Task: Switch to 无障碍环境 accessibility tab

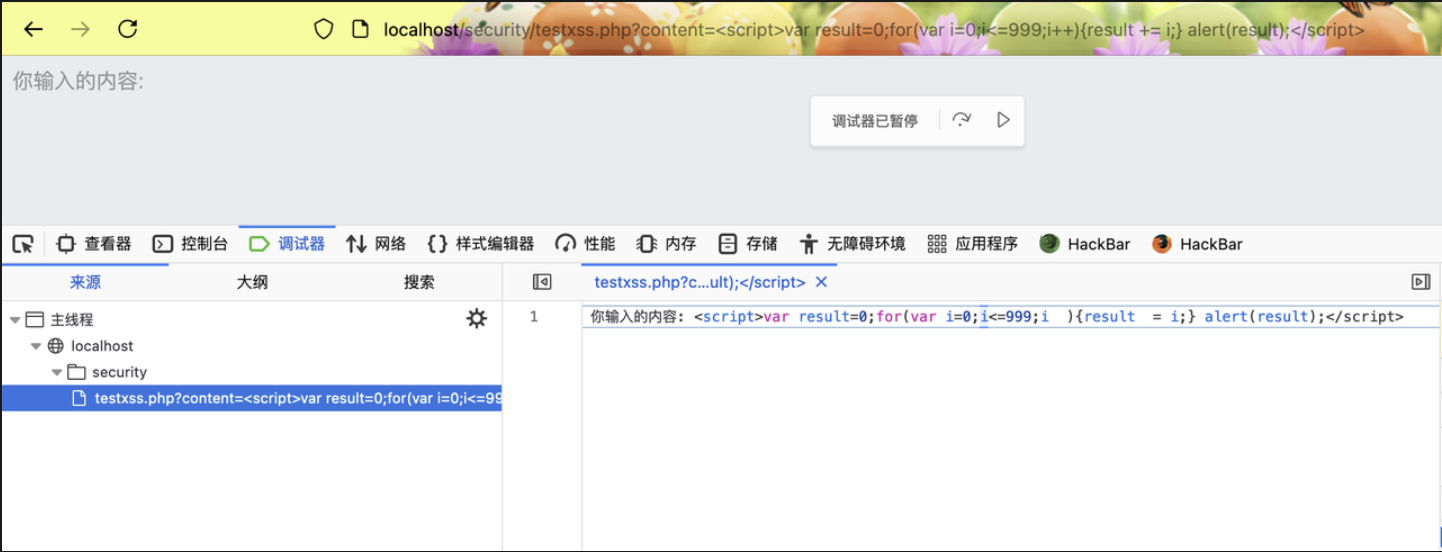Action: tap(852, 244)
